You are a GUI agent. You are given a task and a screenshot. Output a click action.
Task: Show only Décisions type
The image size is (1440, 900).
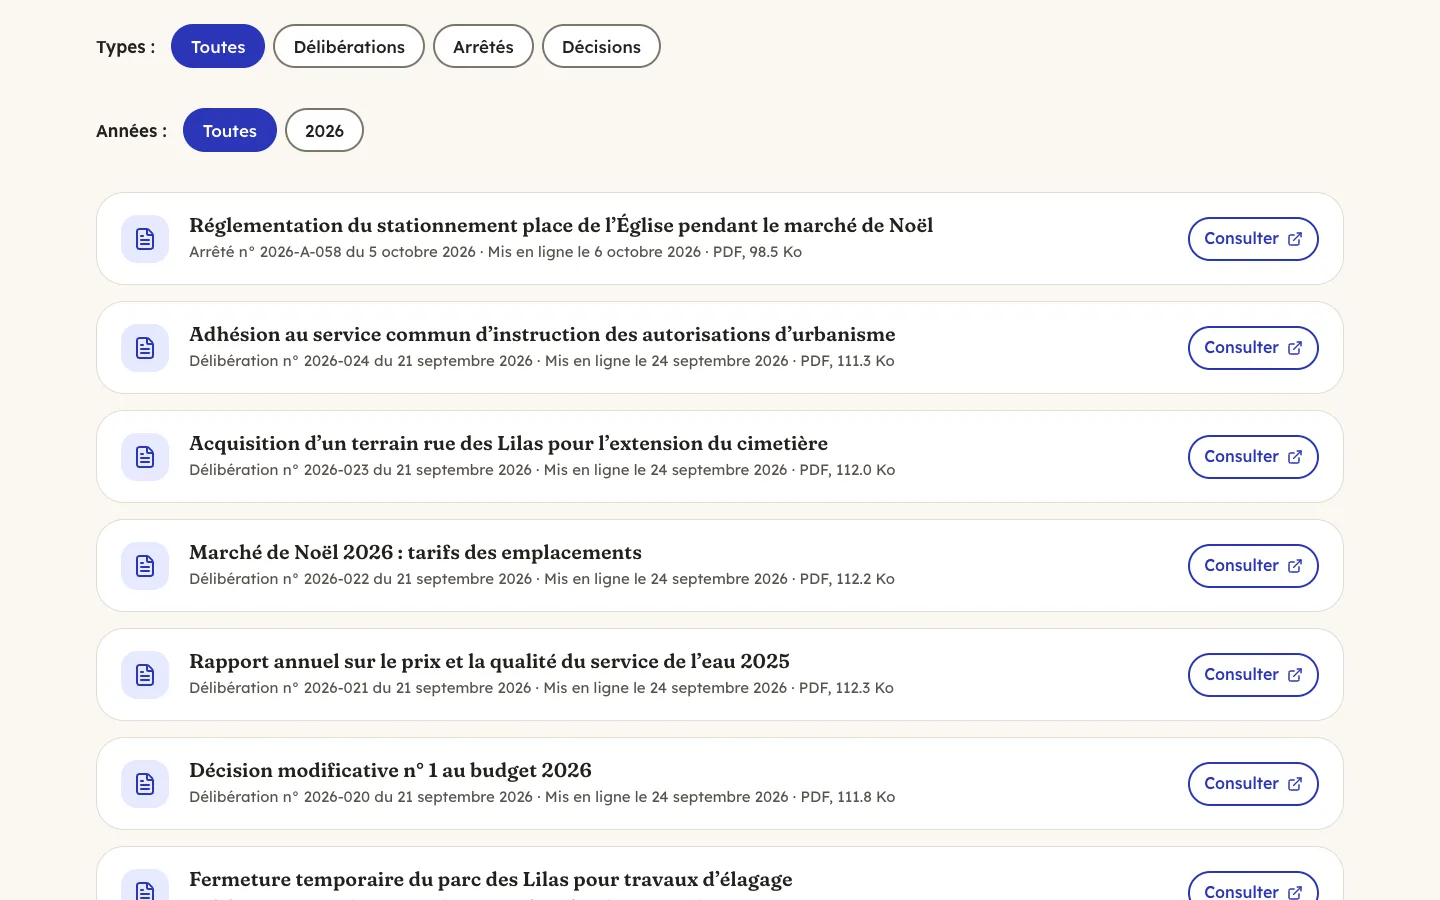[601, 46]
